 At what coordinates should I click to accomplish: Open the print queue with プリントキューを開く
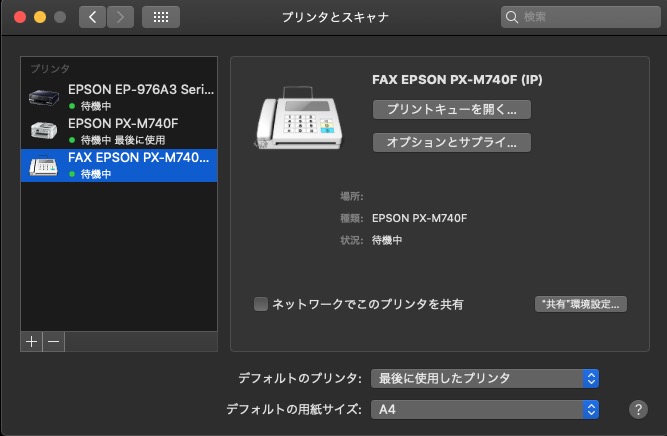click(452, 109)
